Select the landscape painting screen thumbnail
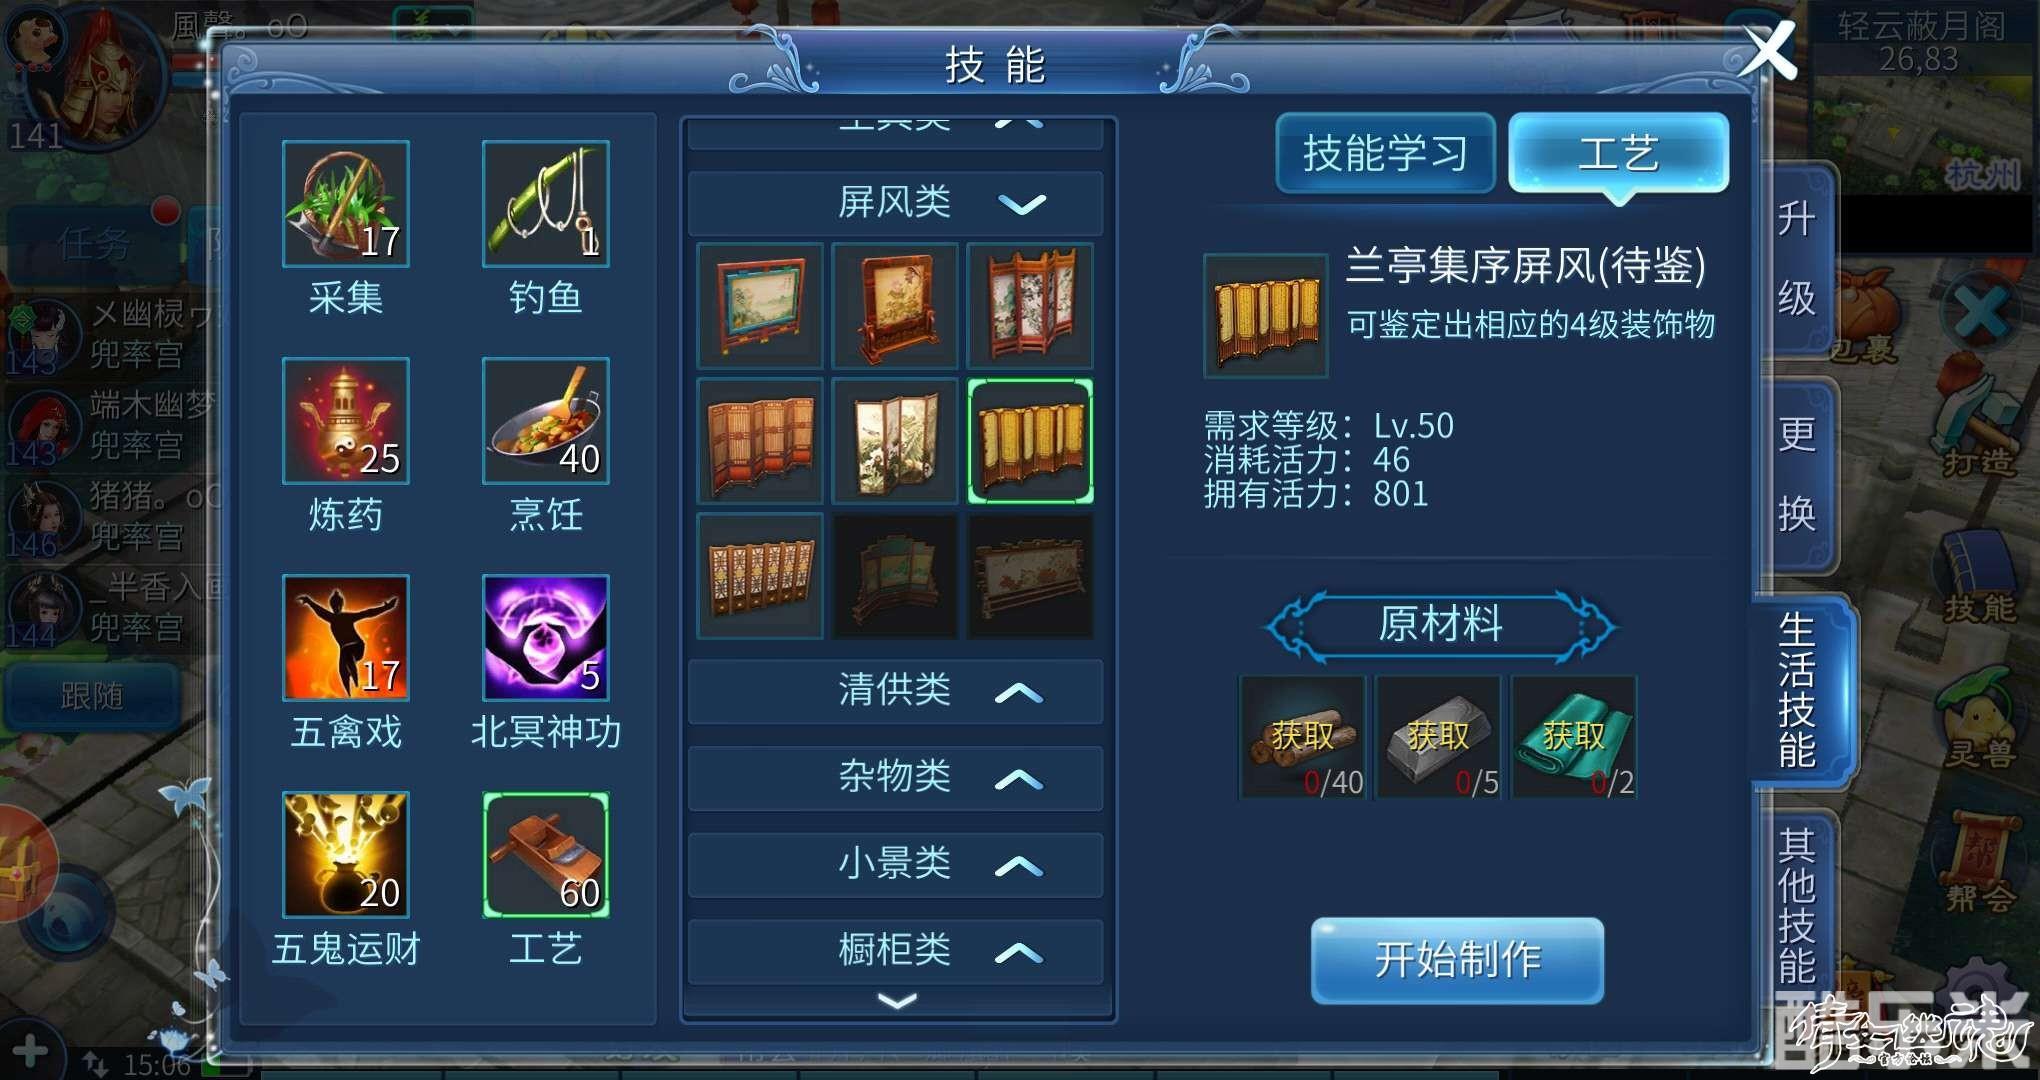 click(x=760, y=306)
